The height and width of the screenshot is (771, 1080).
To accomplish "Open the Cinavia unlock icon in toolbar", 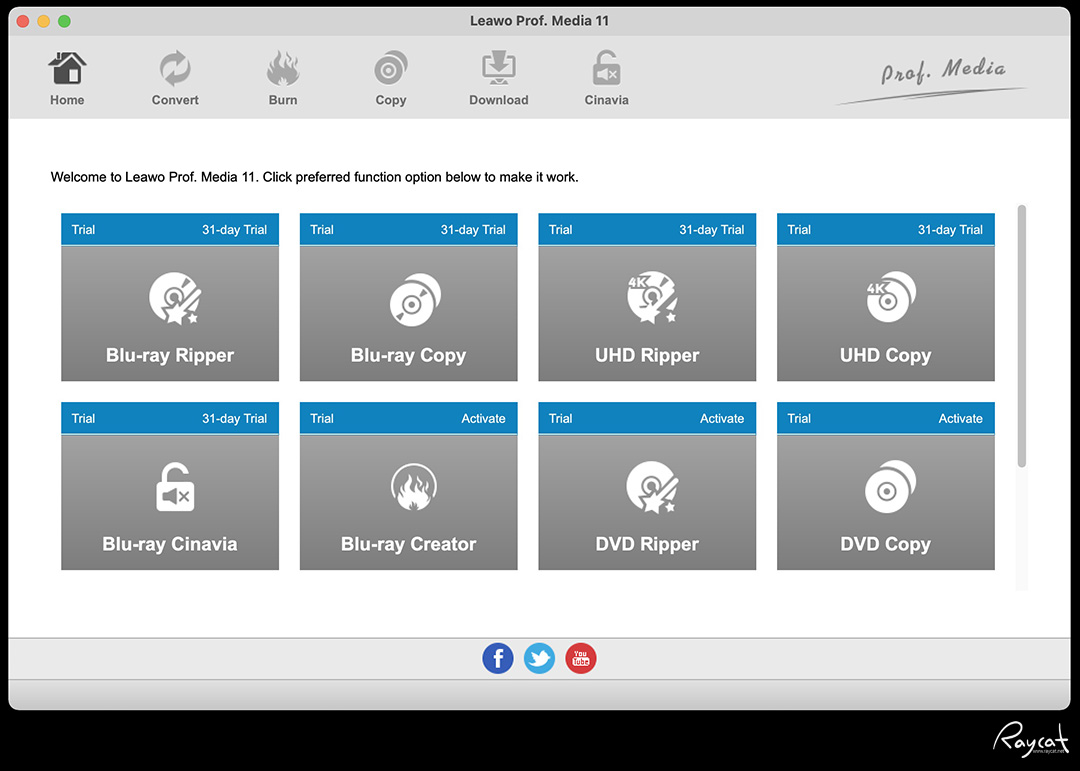I will pos(606,69).
